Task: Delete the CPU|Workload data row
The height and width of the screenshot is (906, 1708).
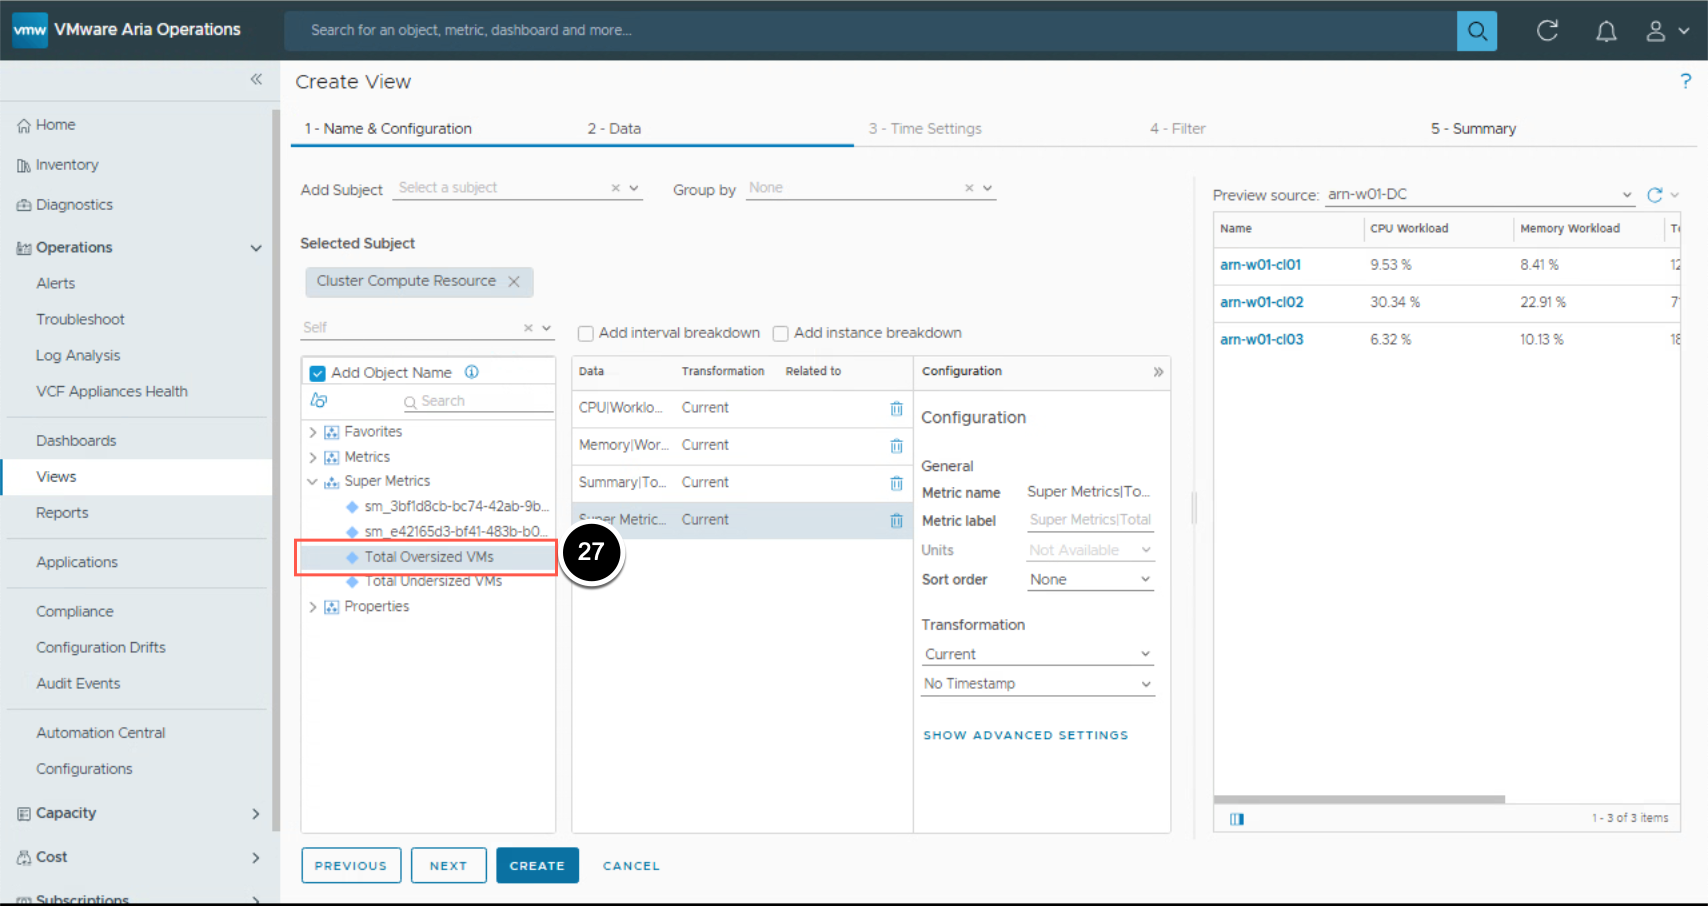Action: click(896, 408)
